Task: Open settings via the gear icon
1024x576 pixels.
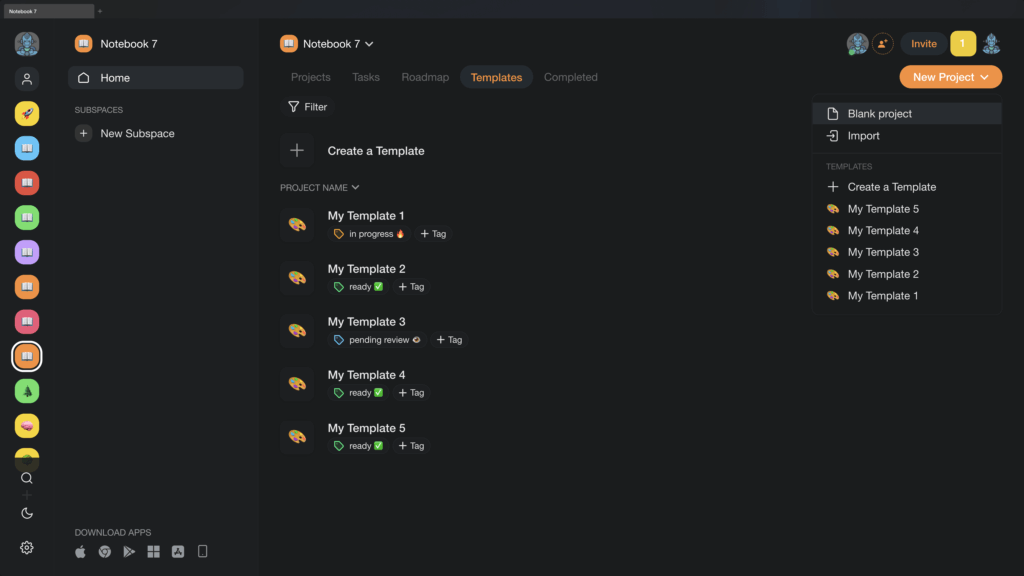Action: pyautogui.click(x=27, y=547)
